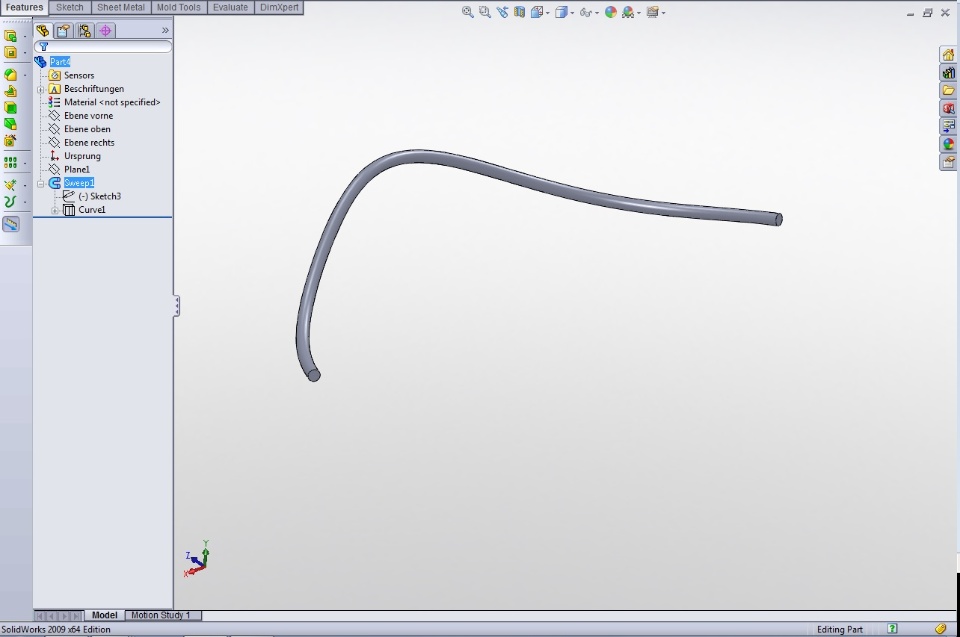Switch to the Sheet Metal tab
This screenshot has height=637, width=960.
121,7
